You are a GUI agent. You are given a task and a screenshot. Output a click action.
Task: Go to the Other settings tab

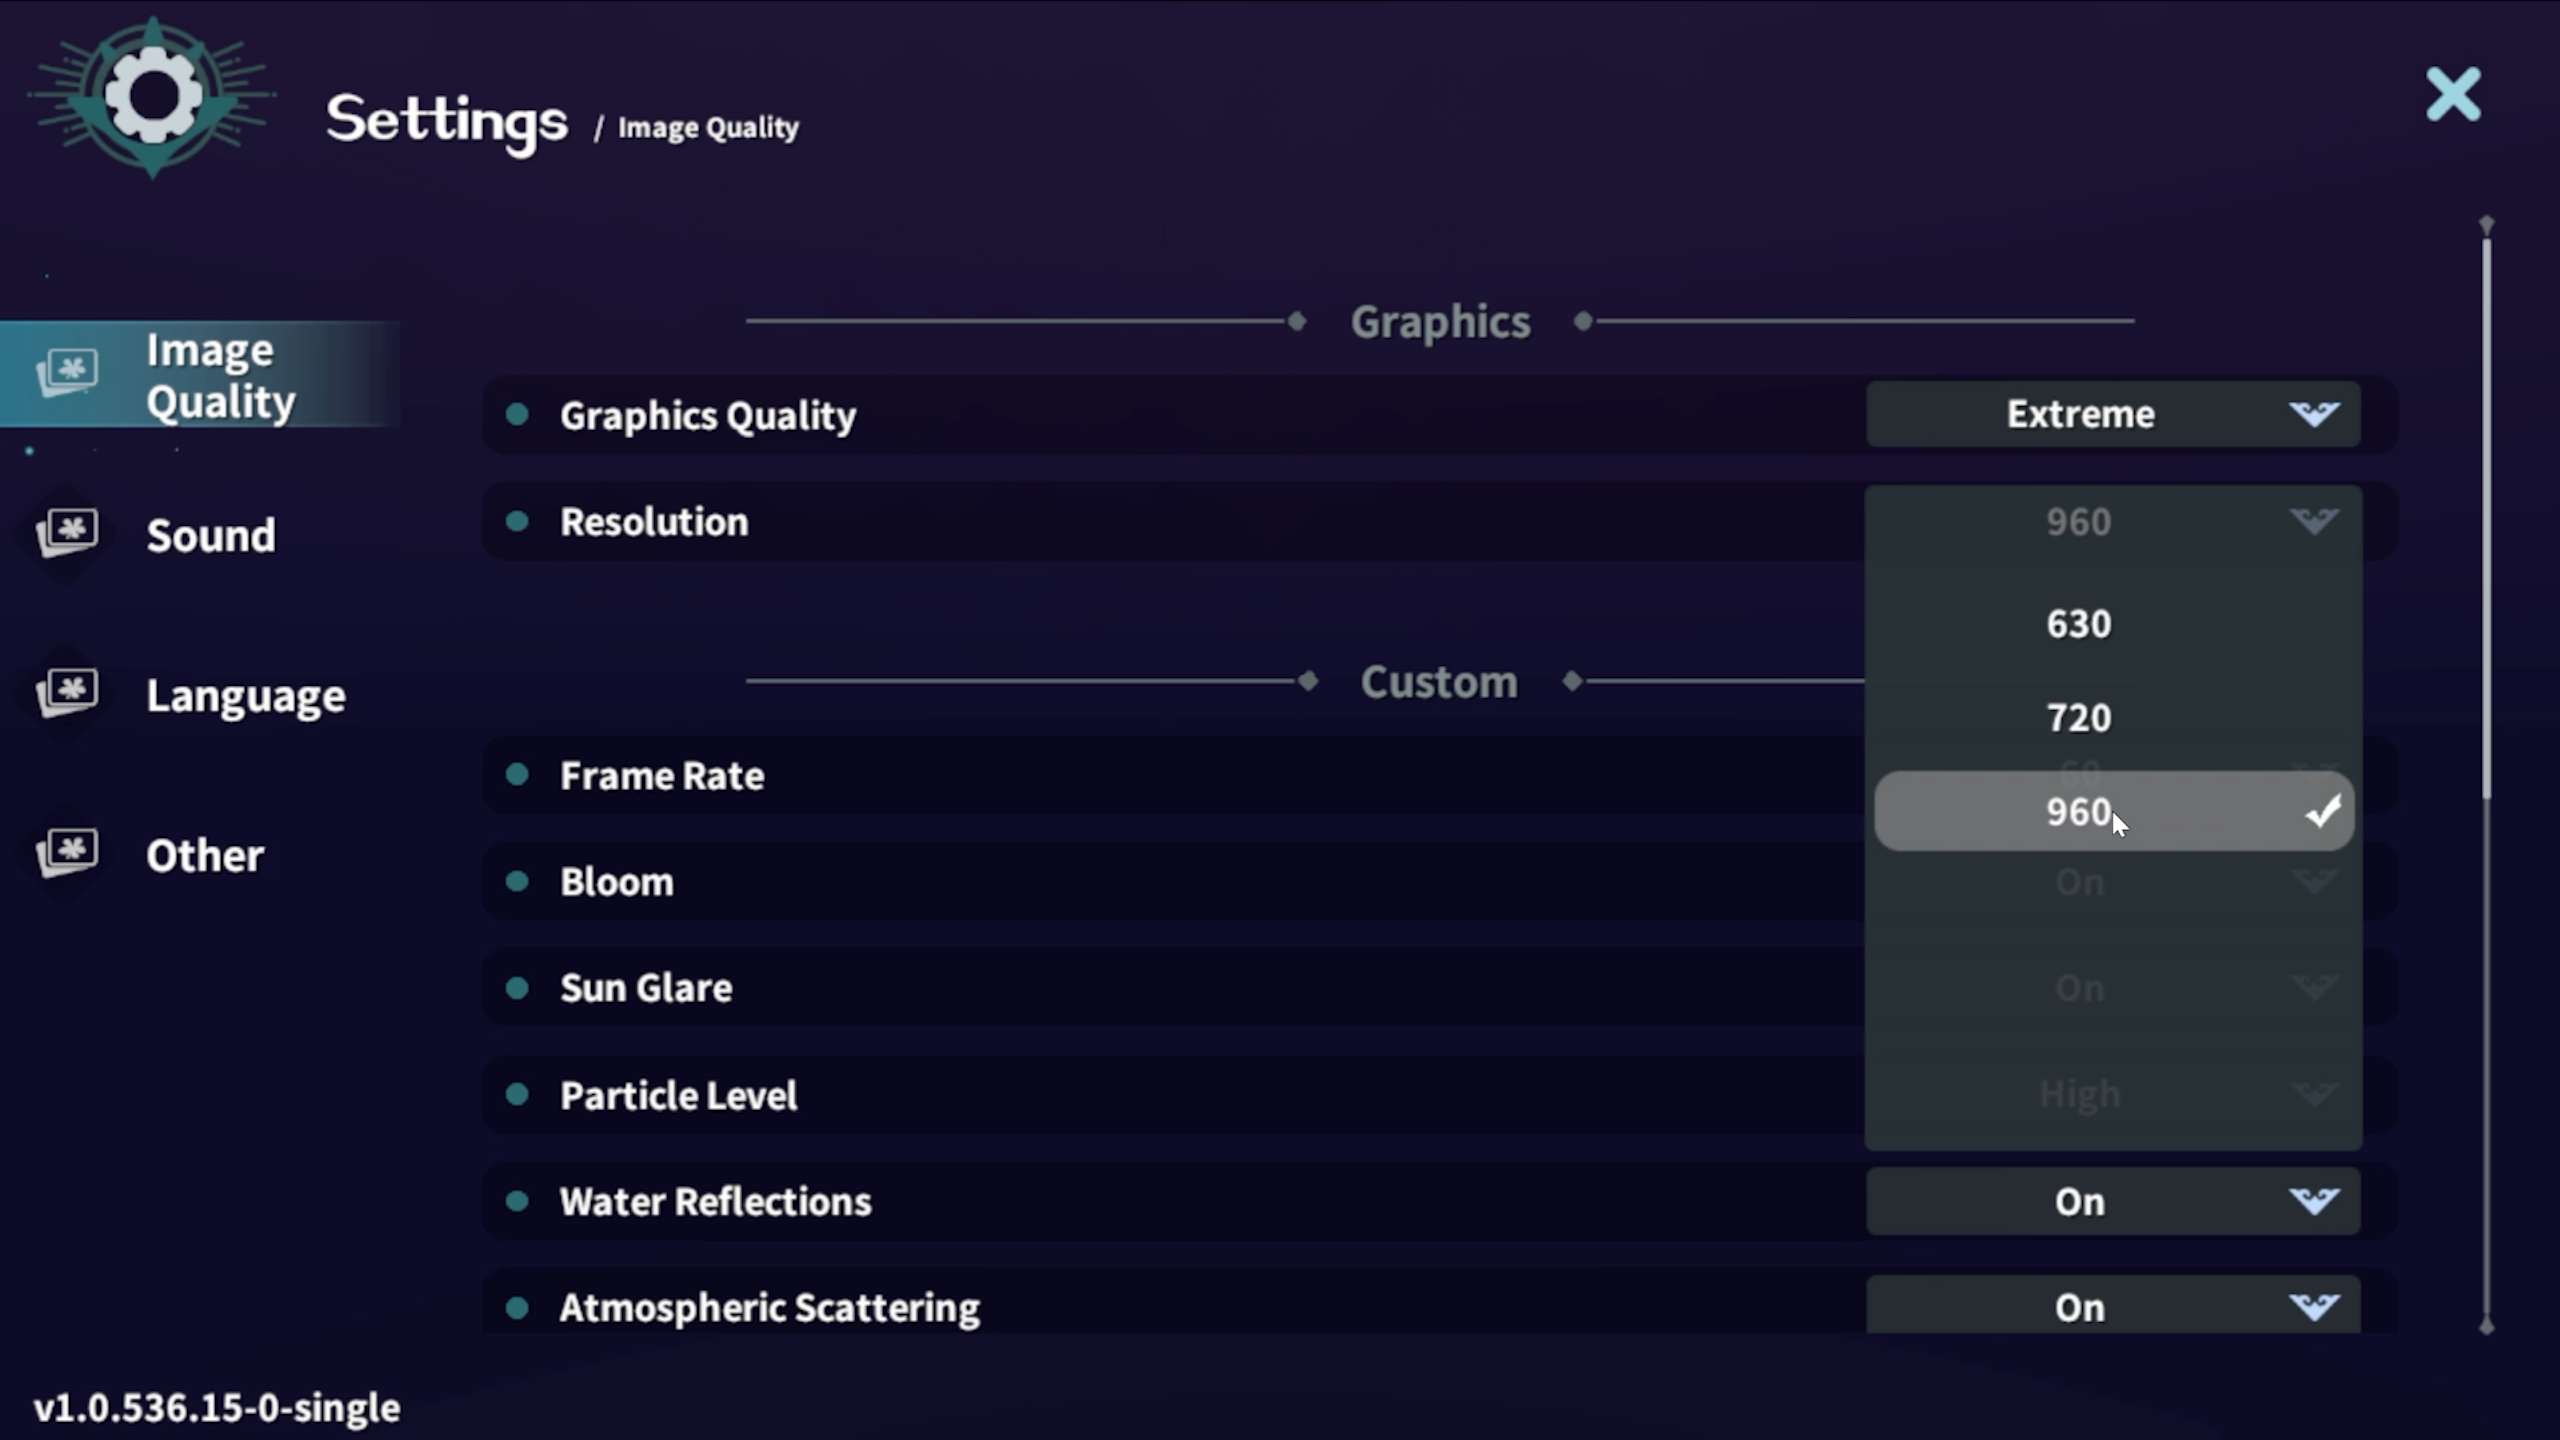pos(205,856)
